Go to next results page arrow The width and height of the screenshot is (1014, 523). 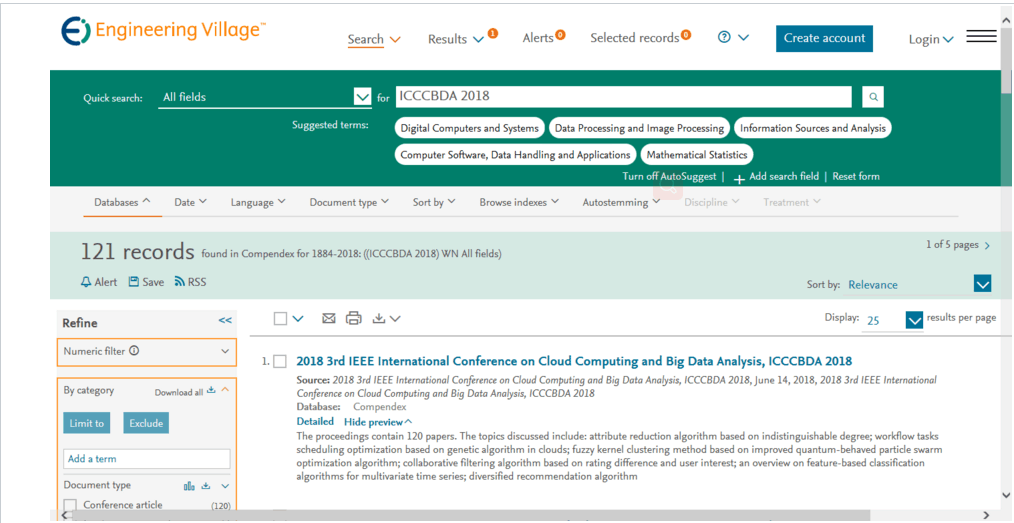[x=987, y=246]
